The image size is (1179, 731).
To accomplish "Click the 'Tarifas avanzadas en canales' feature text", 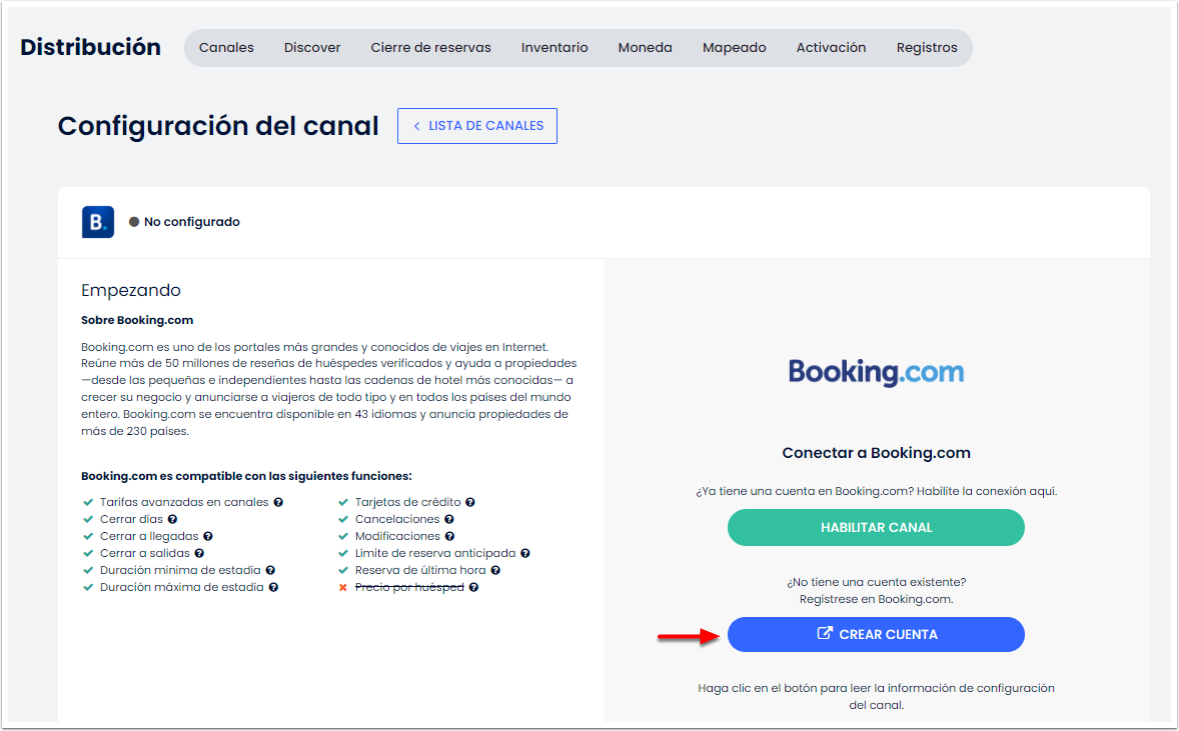I will click(184, 502).
